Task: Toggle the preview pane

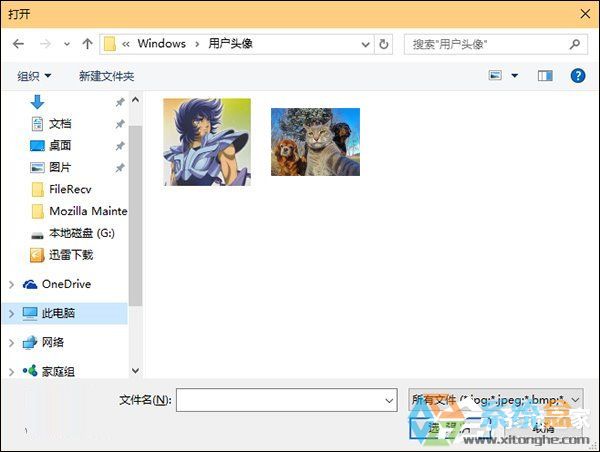Action: 545,76
